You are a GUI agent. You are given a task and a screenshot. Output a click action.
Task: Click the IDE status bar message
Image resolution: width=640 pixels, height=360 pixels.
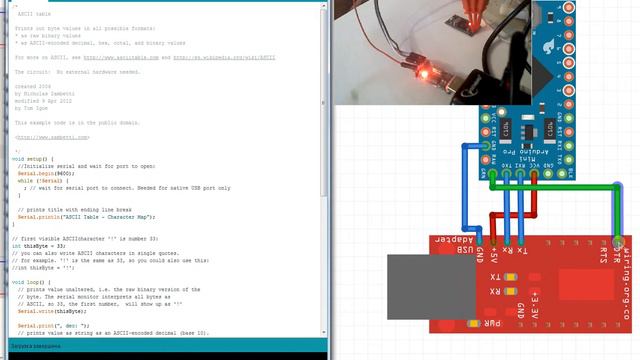(36, 346)
